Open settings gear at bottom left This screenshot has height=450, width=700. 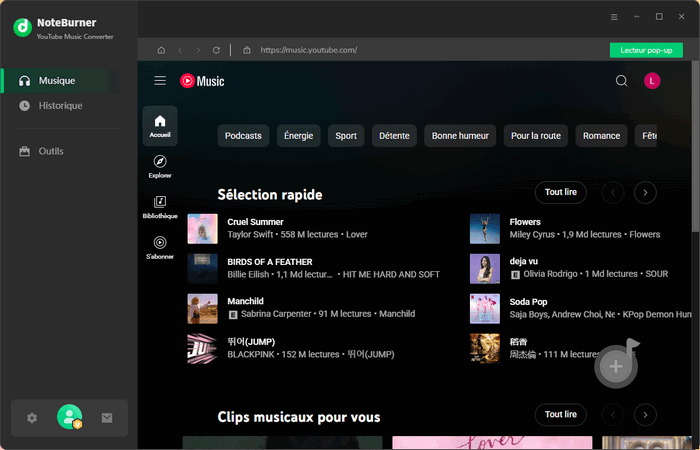coord(32,418)
